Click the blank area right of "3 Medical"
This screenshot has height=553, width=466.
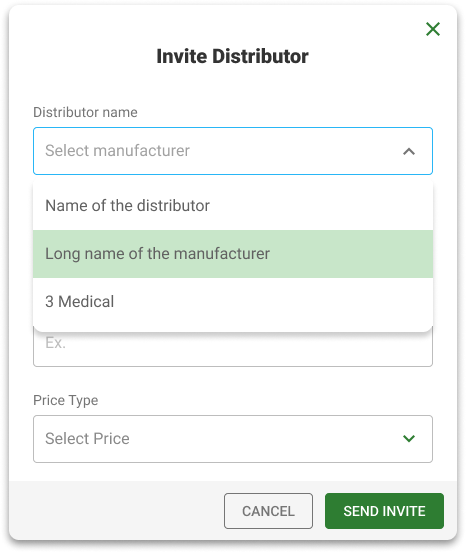273,302
